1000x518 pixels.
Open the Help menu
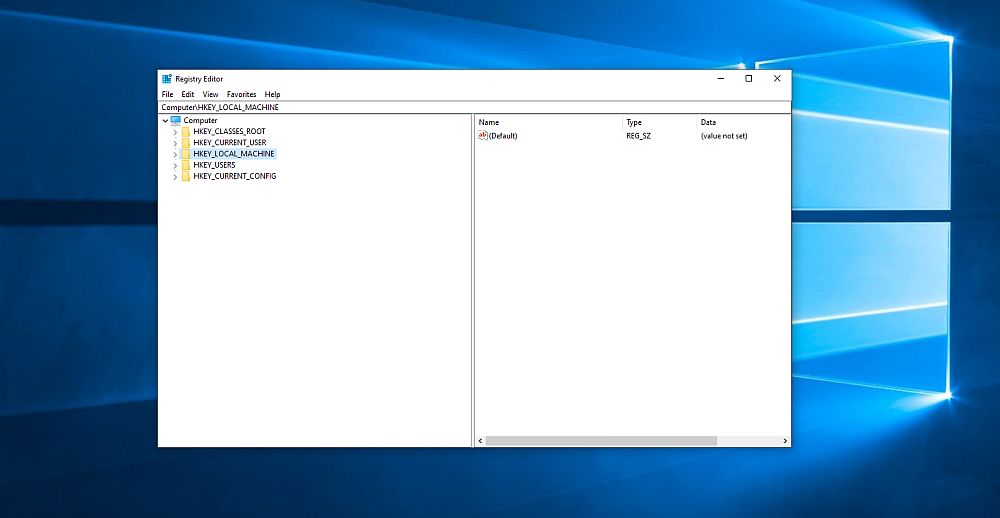point(272,94)
